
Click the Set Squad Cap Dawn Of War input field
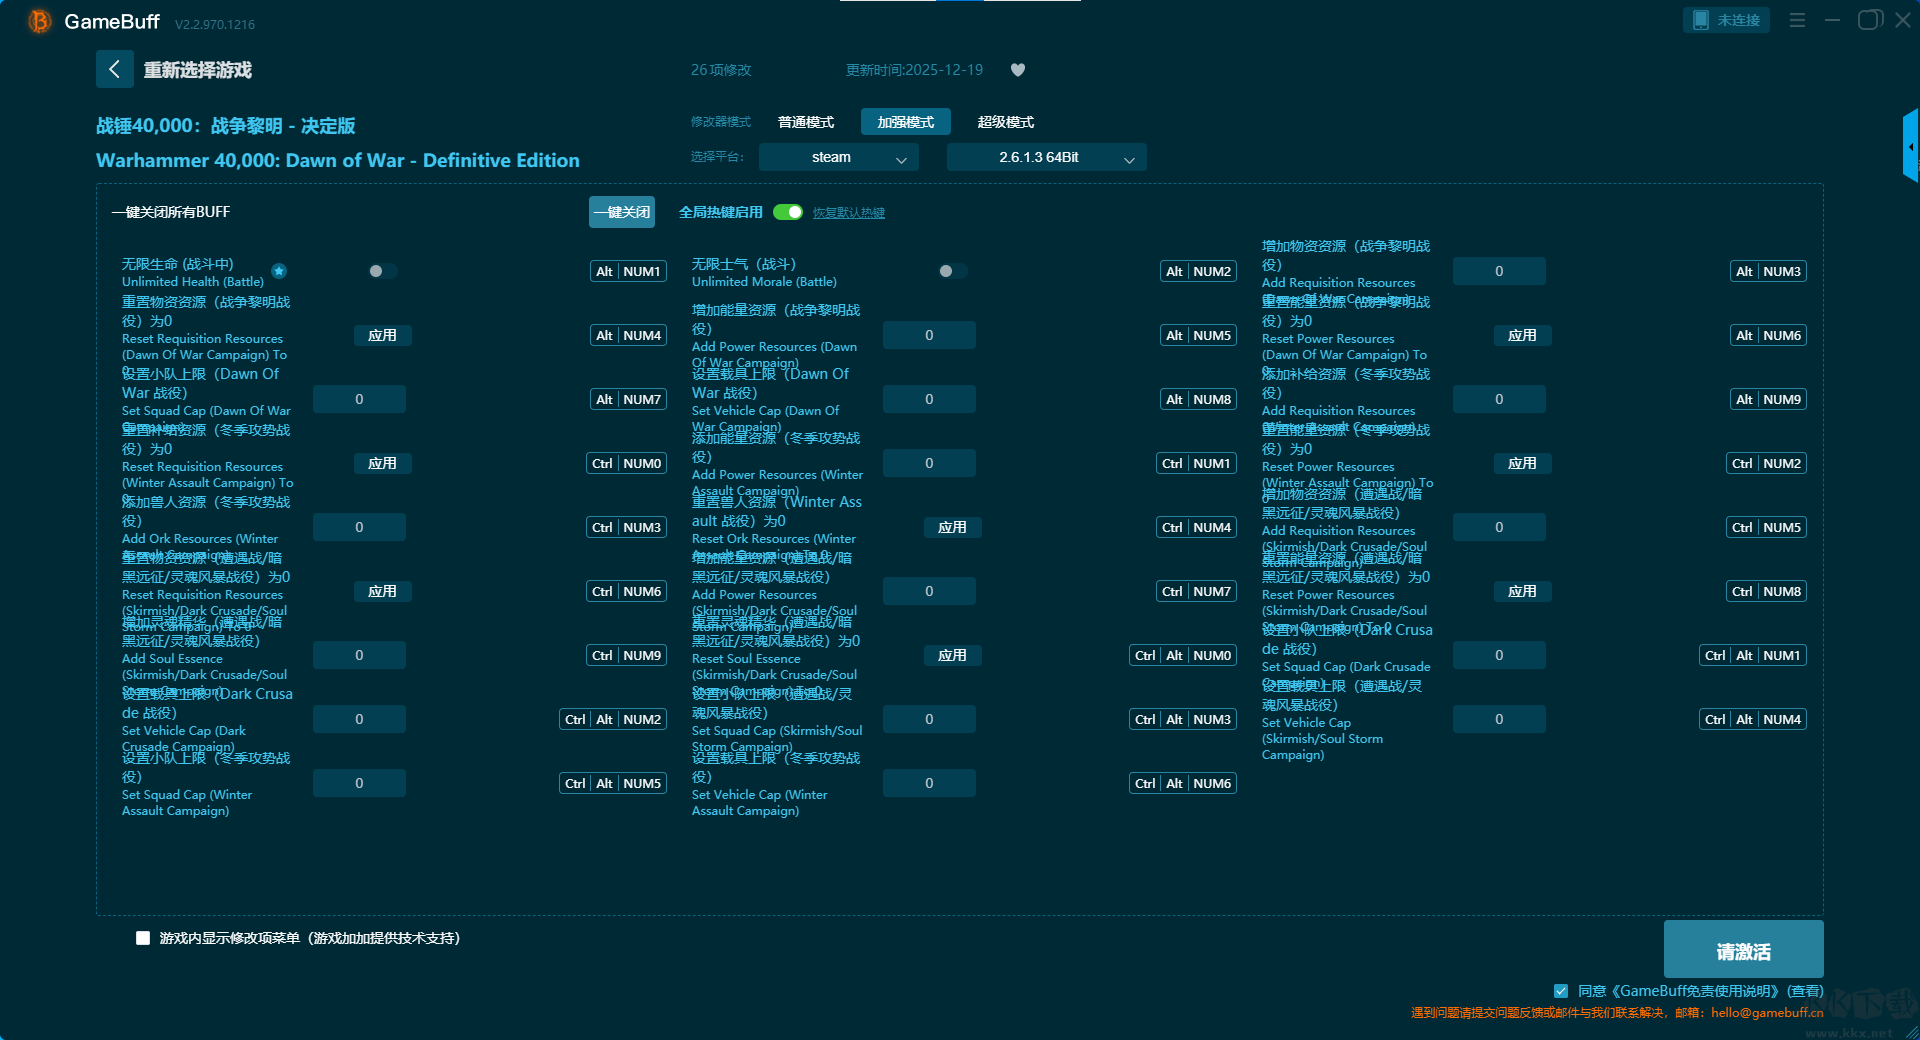(359, 399)
